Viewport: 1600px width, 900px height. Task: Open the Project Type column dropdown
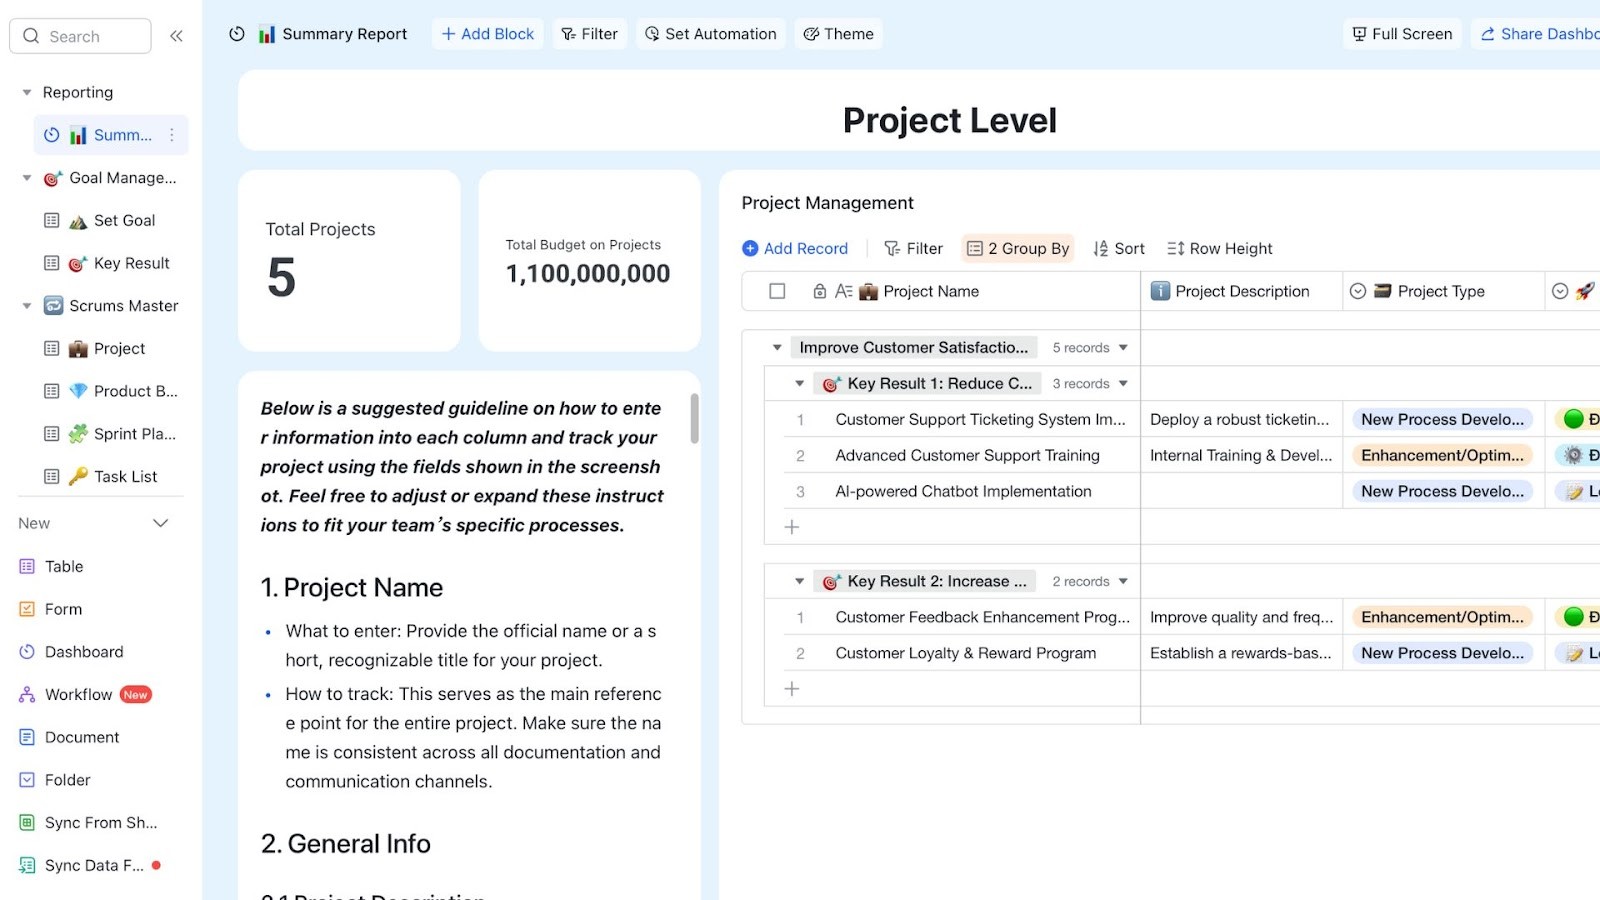coord(1357,291)
